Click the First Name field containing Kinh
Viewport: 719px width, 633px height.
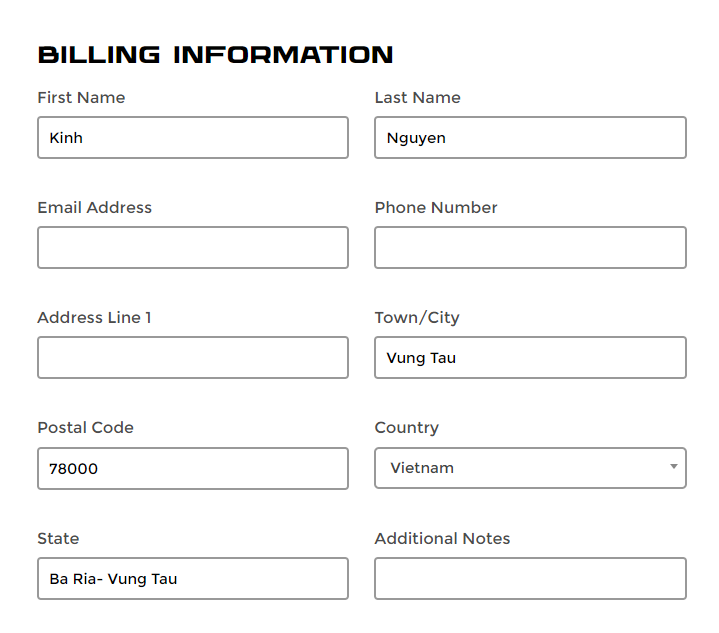point(193,138)
